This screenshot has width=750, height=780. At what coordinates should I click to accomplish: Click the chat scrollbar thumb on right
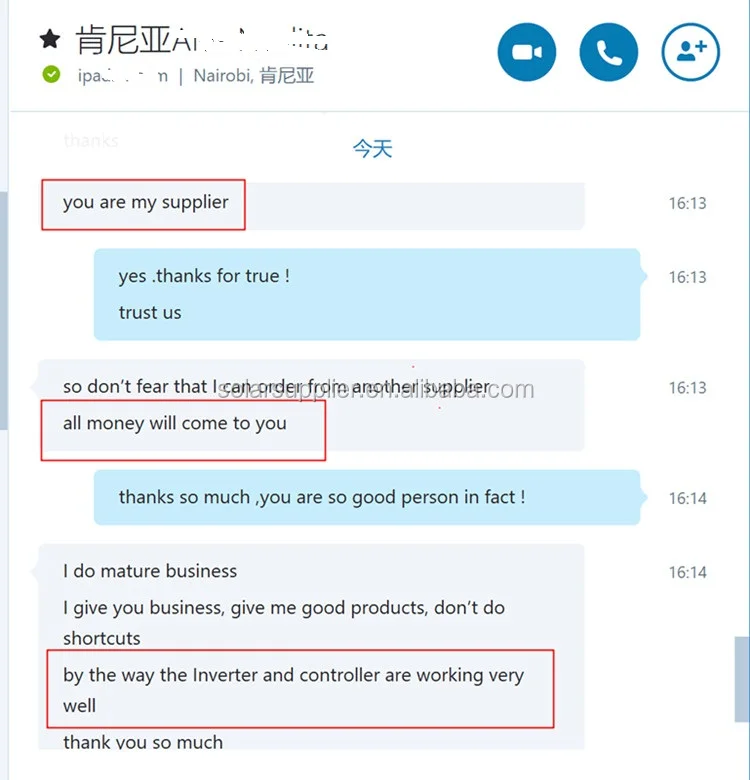click(742, 679)
